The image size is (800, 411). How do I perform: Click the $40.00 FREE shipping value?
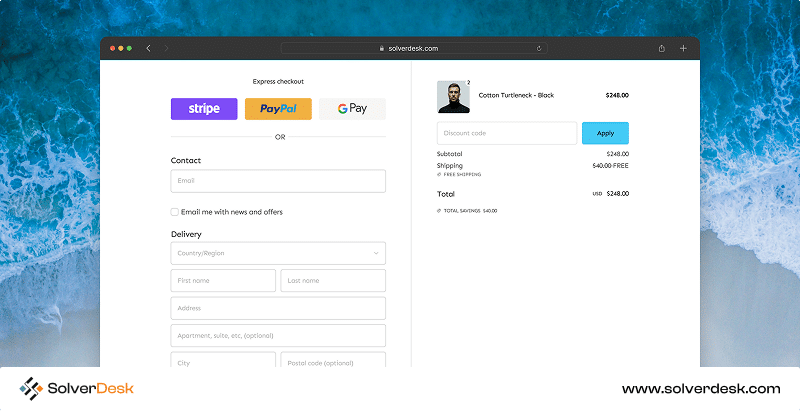click(610, 166)
